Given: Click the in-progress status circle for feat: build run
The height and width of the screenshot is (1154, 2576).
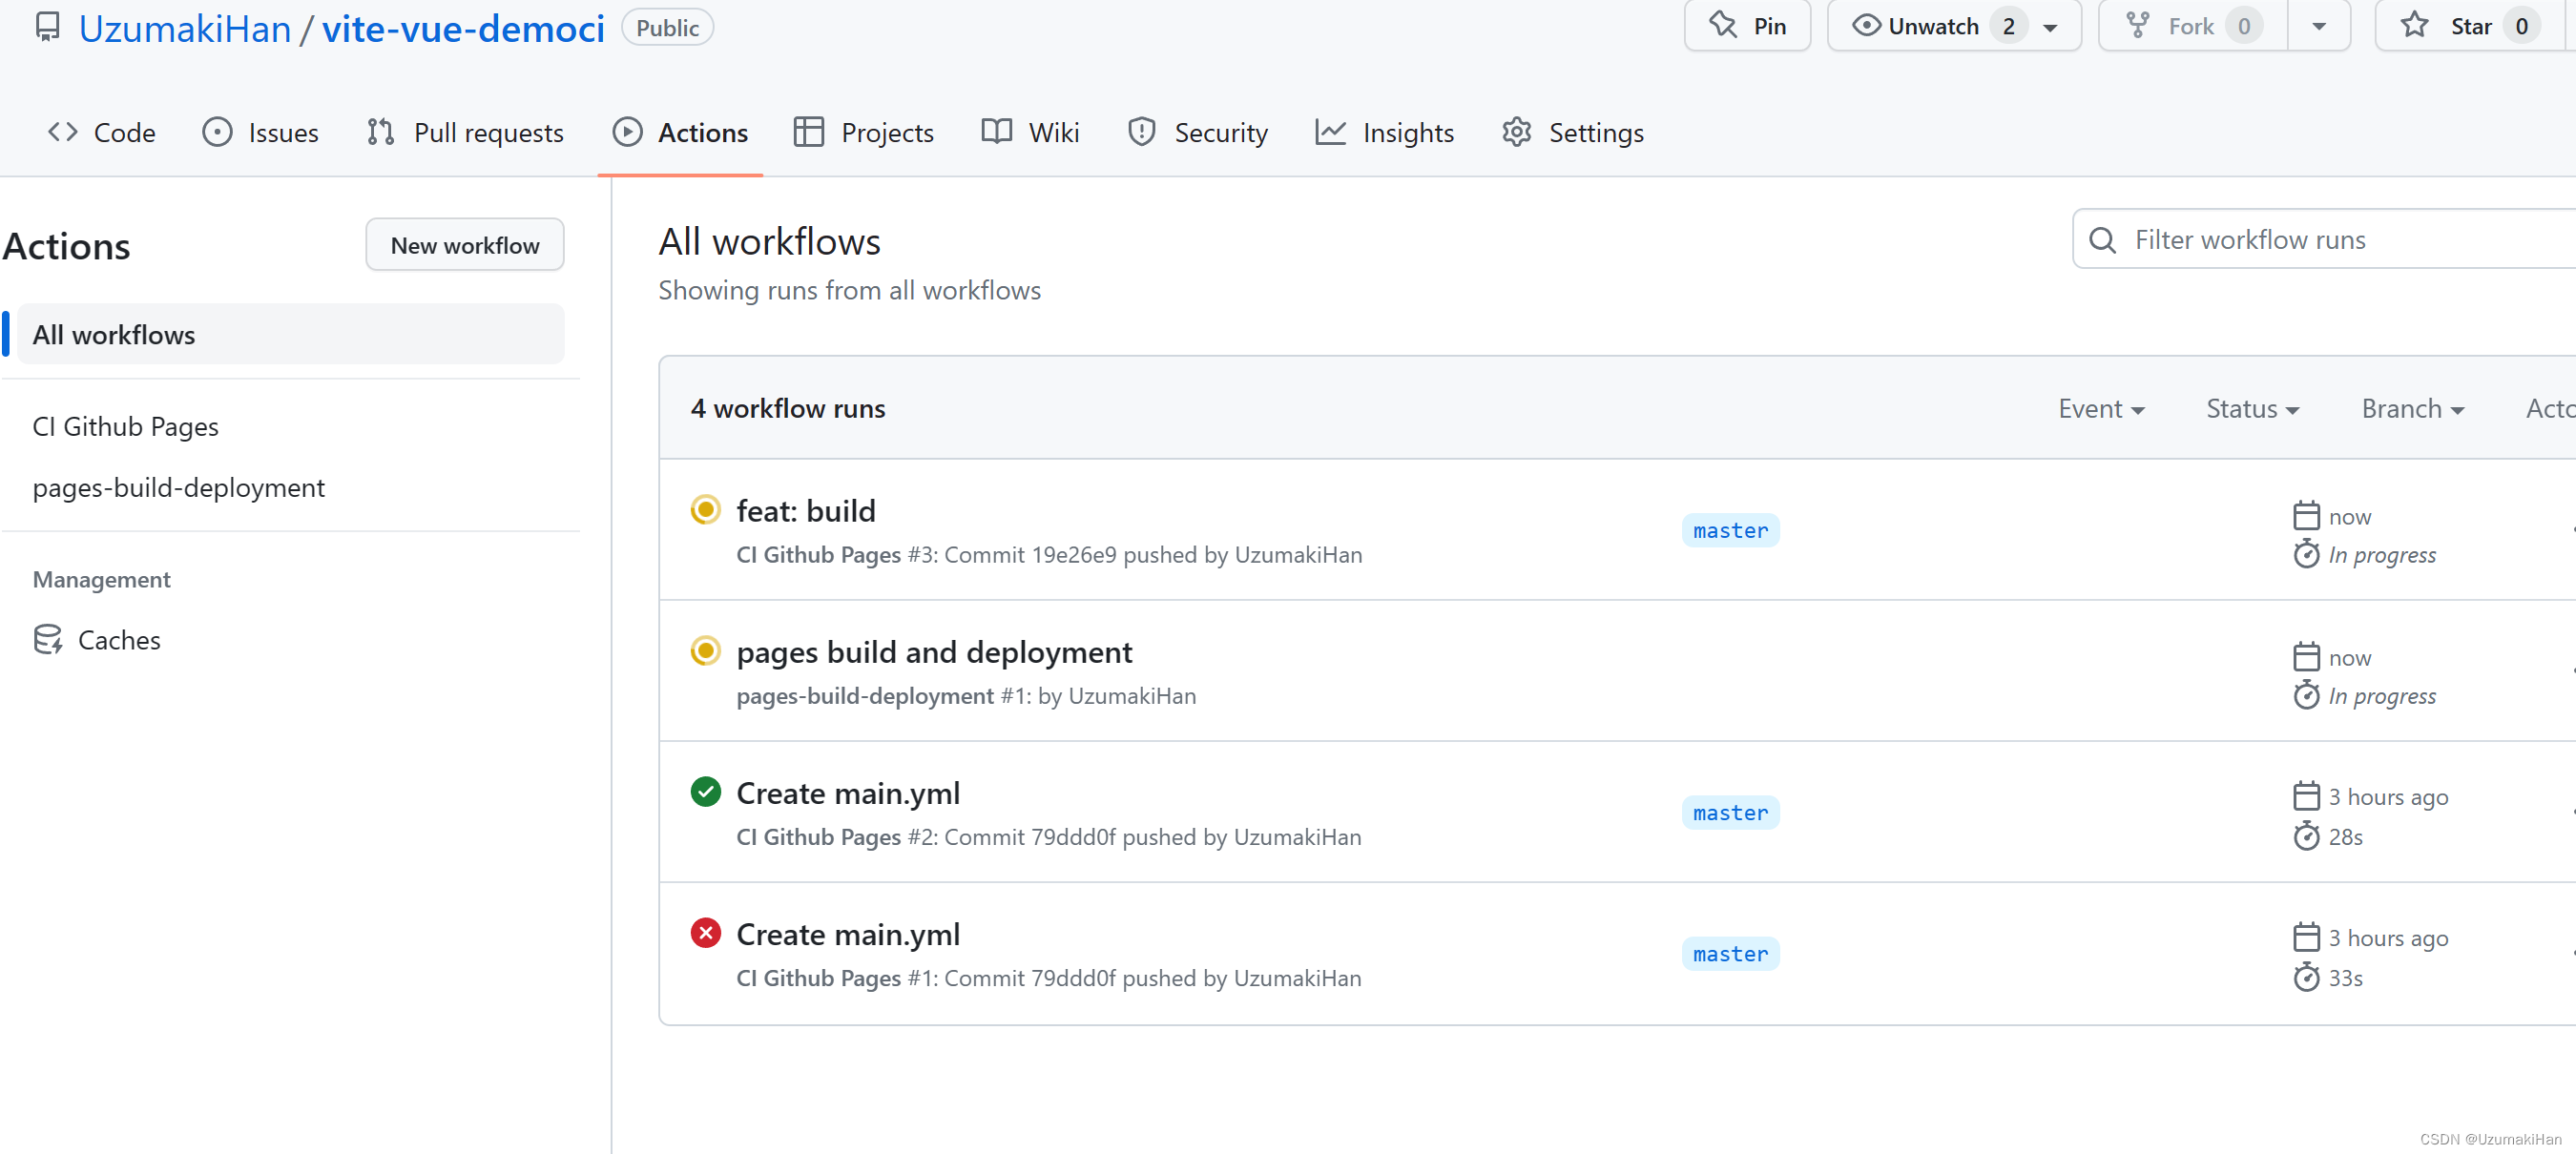Looking at the screenshot, I should pyautogui.click(x=706, y=509).
